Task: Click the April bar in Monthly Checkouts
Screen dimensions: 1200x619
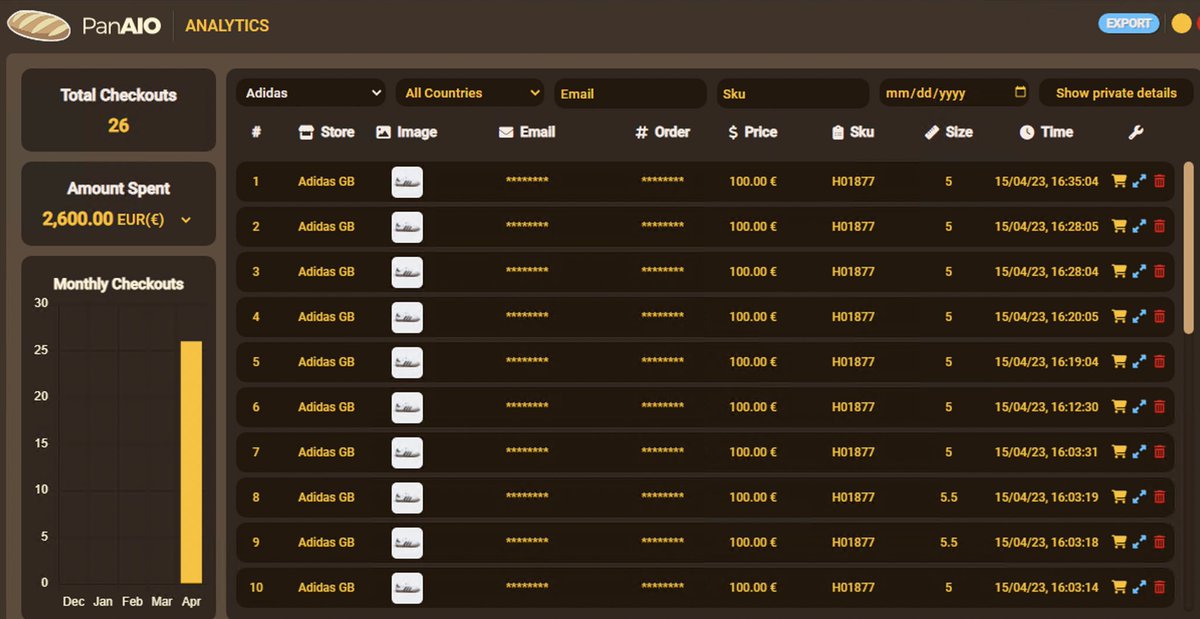Action: pyautogui.click(x=191, y=462)
